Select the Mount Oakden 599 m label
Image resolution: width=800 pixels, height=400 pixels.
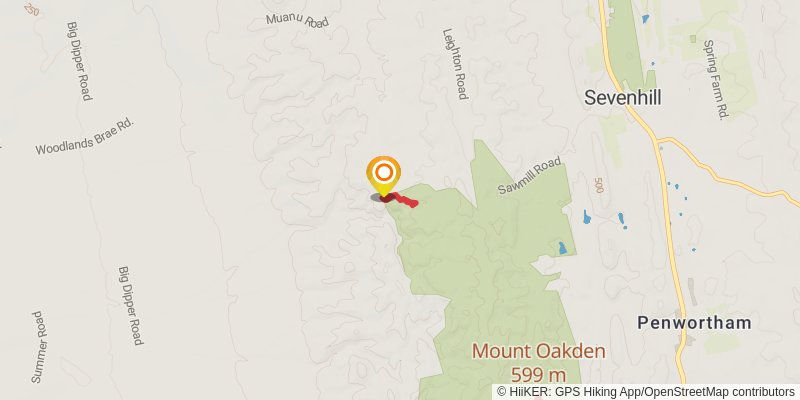pos(539,363)
